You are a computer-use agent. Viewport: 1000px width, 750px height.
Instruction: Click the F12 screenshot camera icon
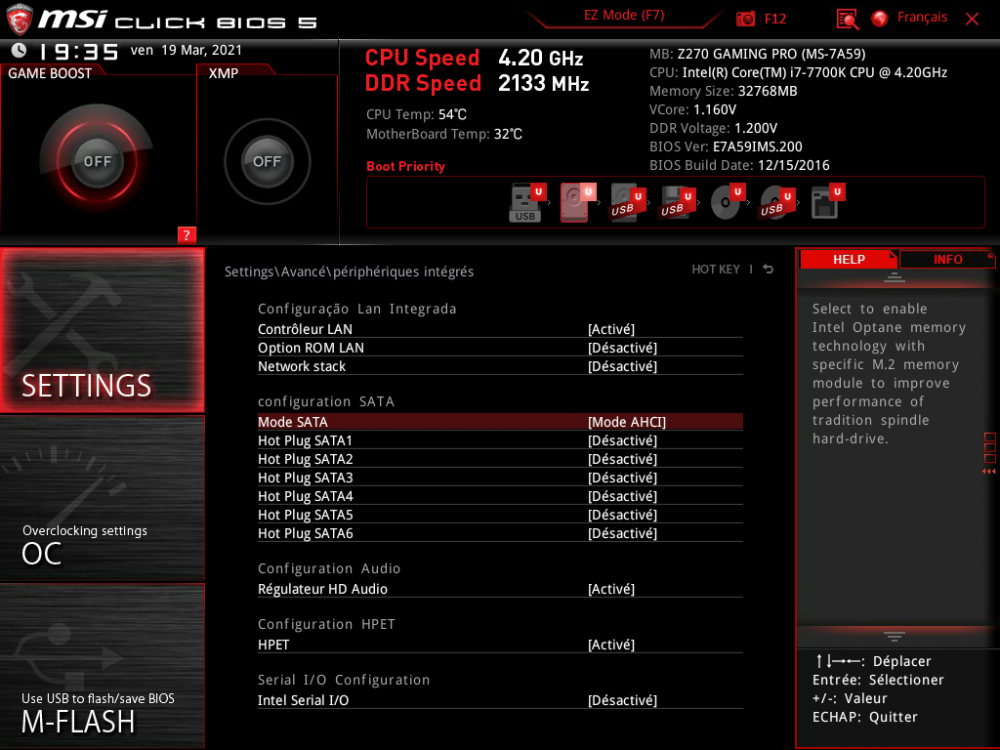(746, 18)
